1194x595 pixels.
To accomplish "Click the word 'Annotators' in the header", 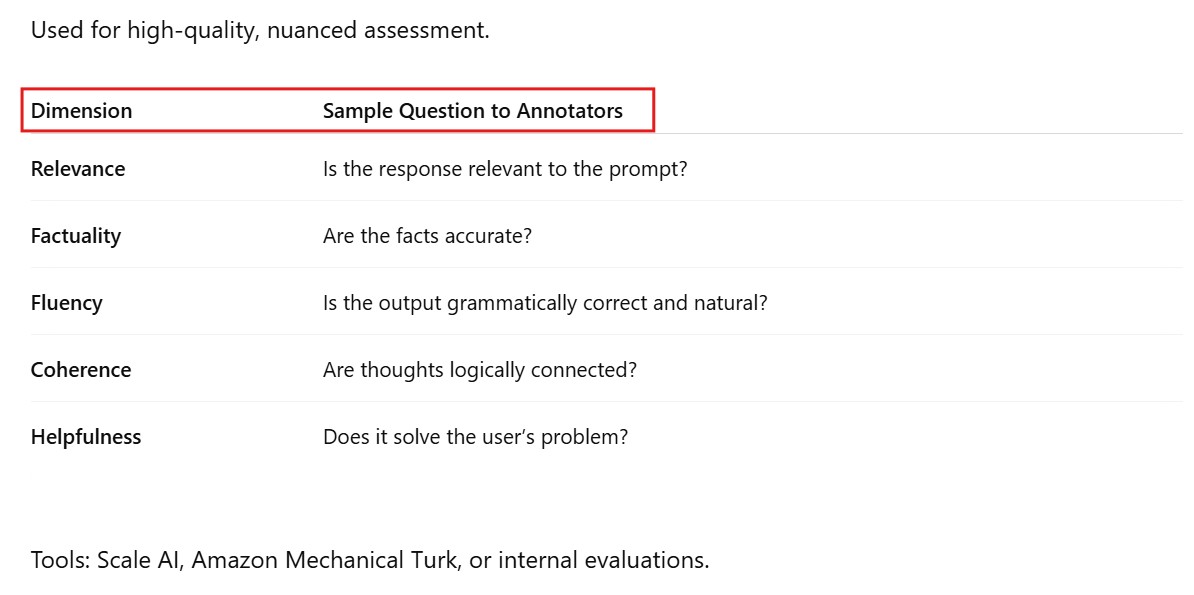I will (x=569, y=111).
